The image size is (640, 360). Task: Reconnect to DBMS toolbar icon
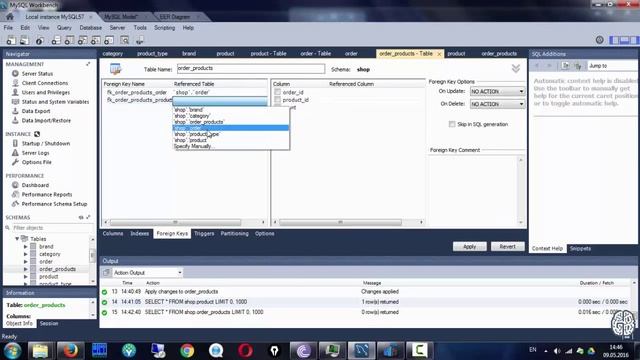[x=140, y=40]
